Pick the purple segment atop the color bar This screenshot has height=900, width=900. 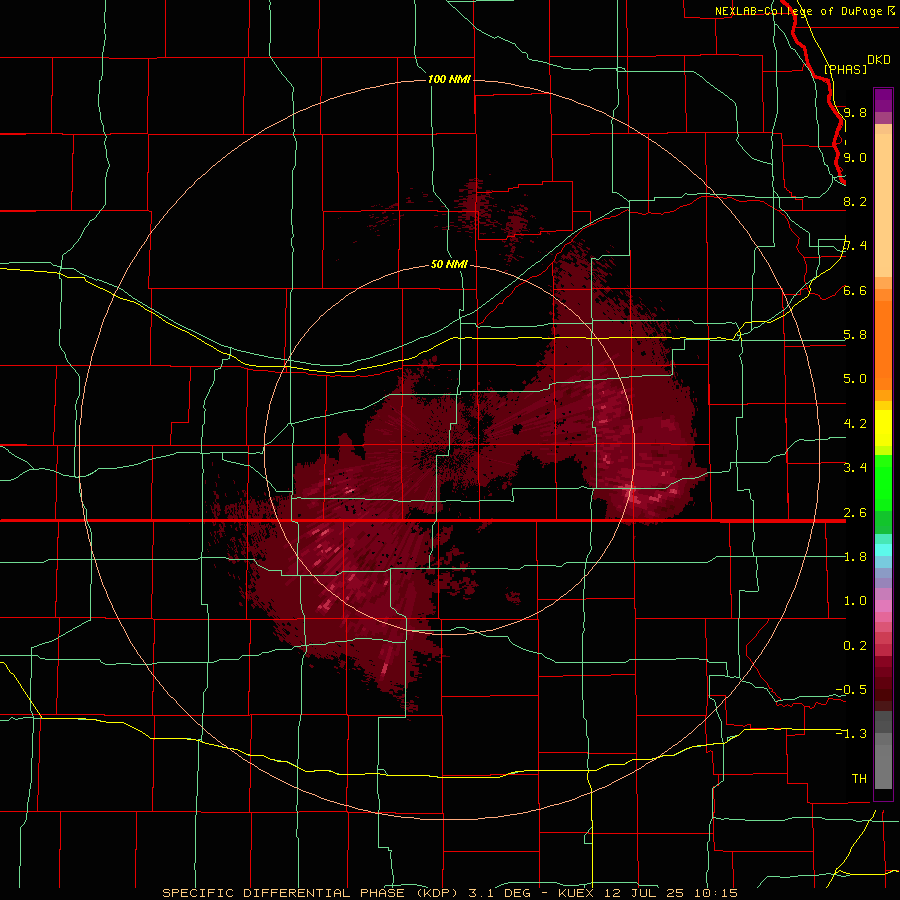coord(883,100)
